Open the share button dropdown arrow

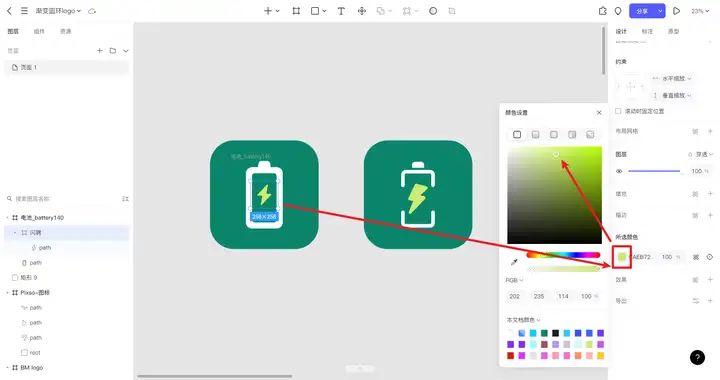tap(660, 11)
